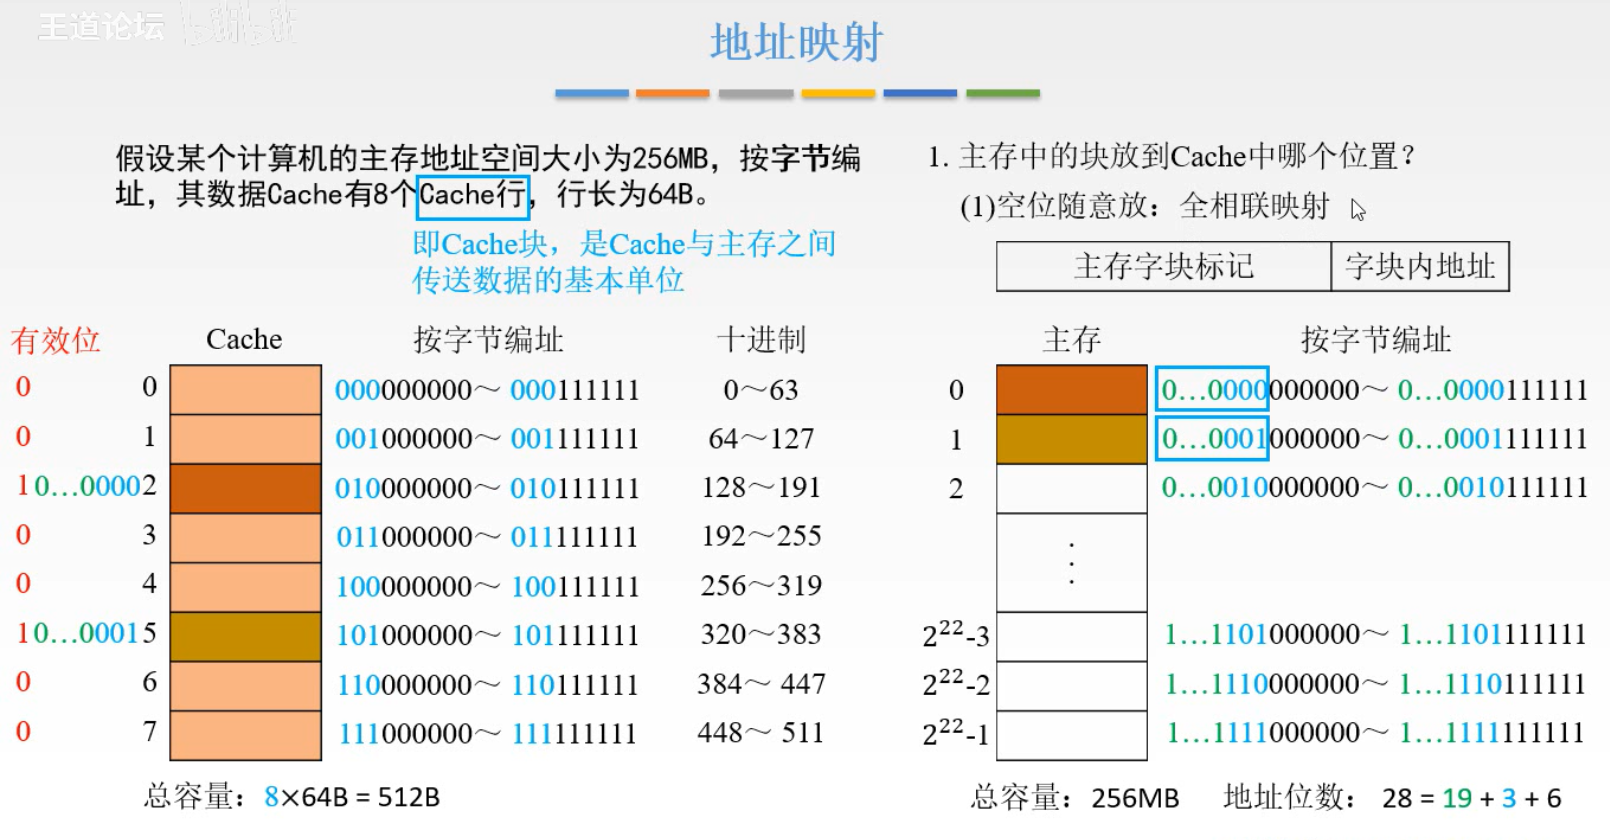Image resolution: width=1610 pixels, height=840 pixels.
Task: Click main memory end address 0…0000111111
Action: (1492, 390)
